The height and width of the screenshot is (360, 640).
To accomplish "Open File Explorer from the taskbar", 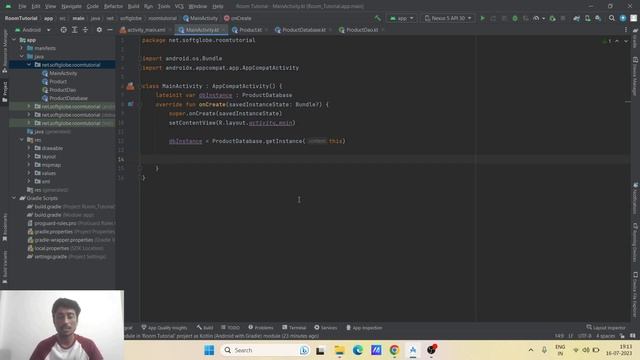I will (339, 350).
